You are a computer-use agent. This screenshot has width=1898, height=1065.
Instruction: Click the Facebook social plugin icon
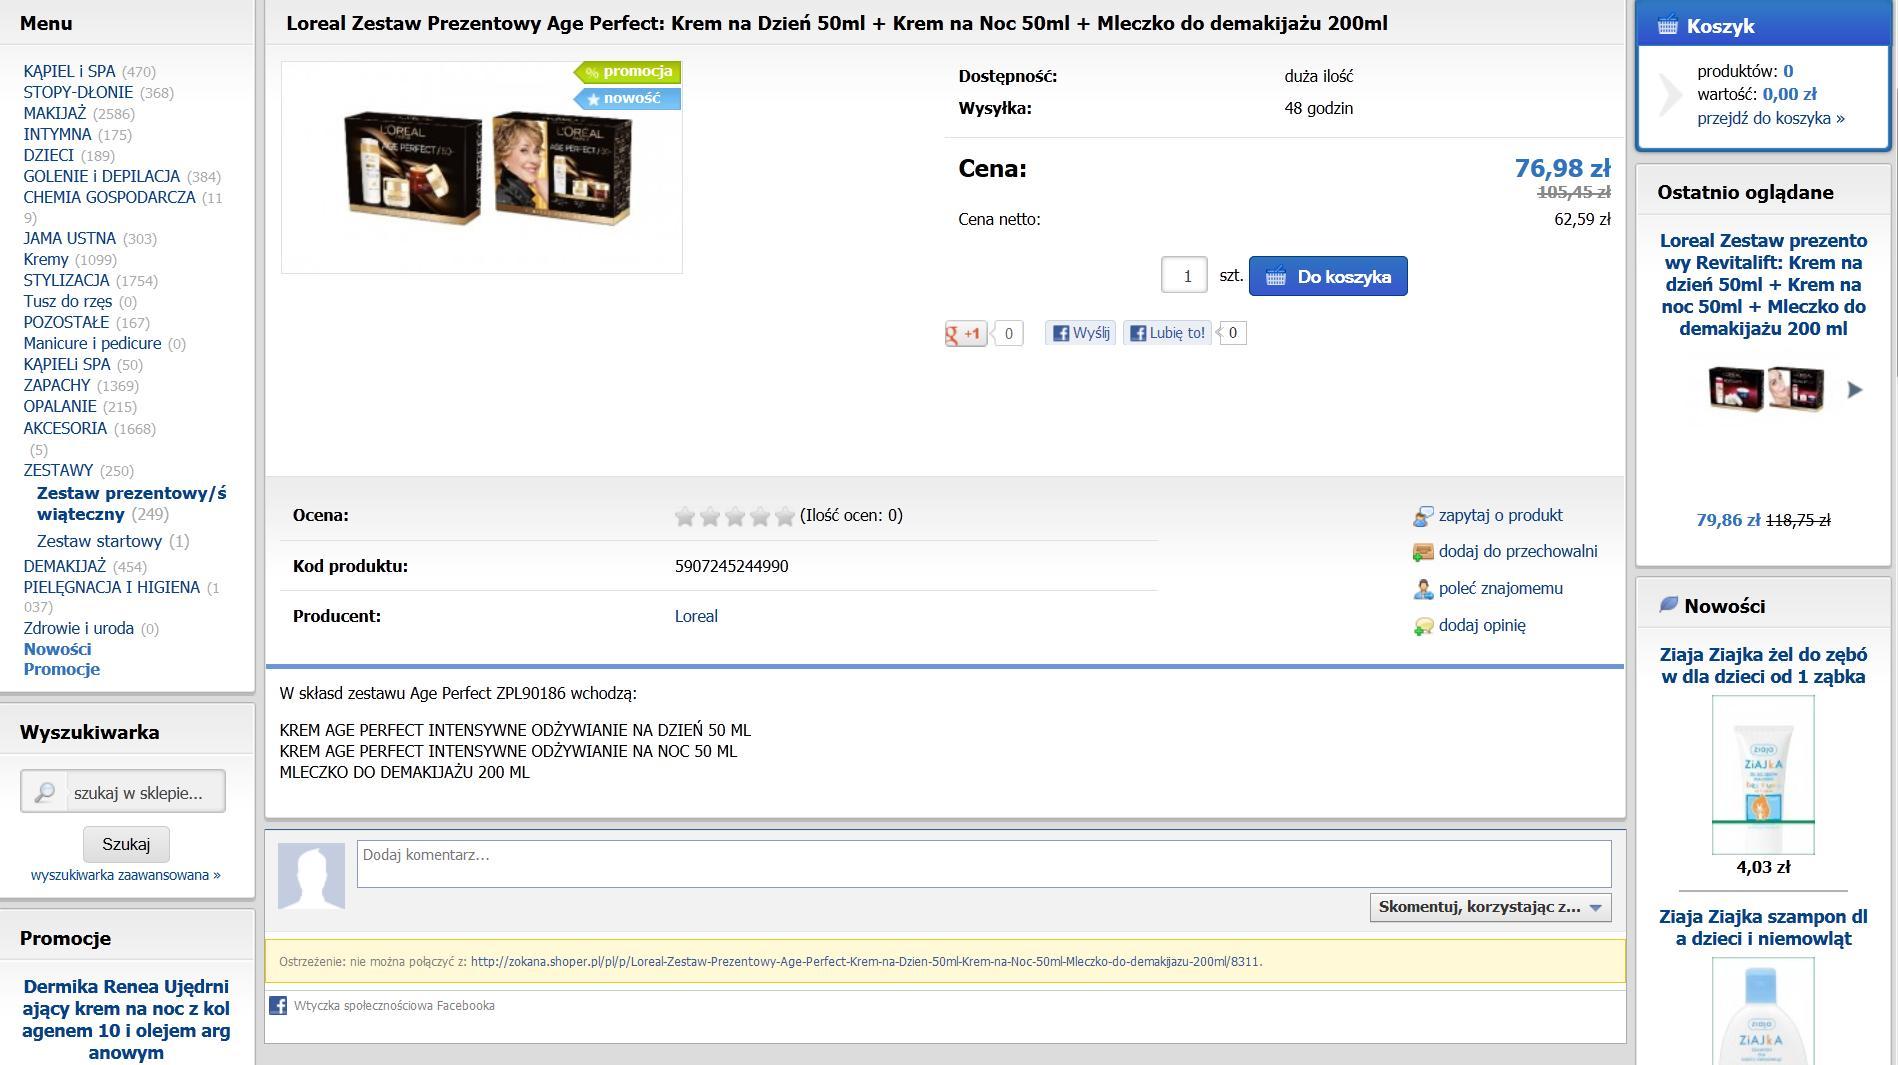[x=278, y=1005]
